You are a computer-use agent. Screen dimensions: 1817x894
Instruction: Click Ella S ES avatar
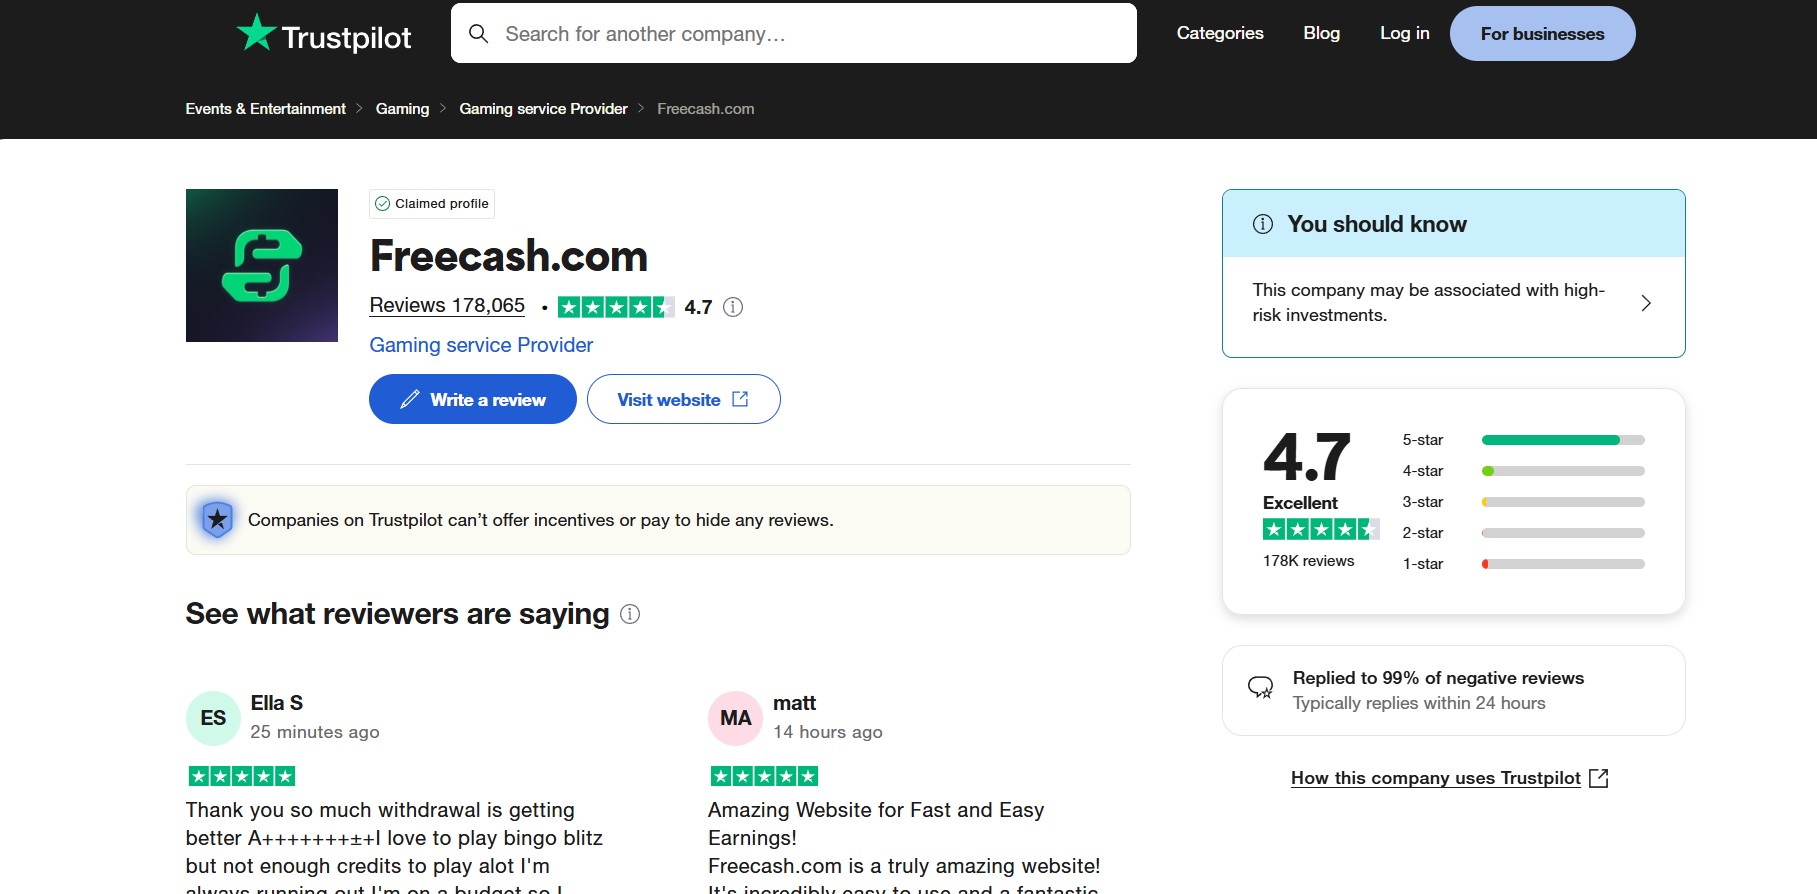[213, 718]
